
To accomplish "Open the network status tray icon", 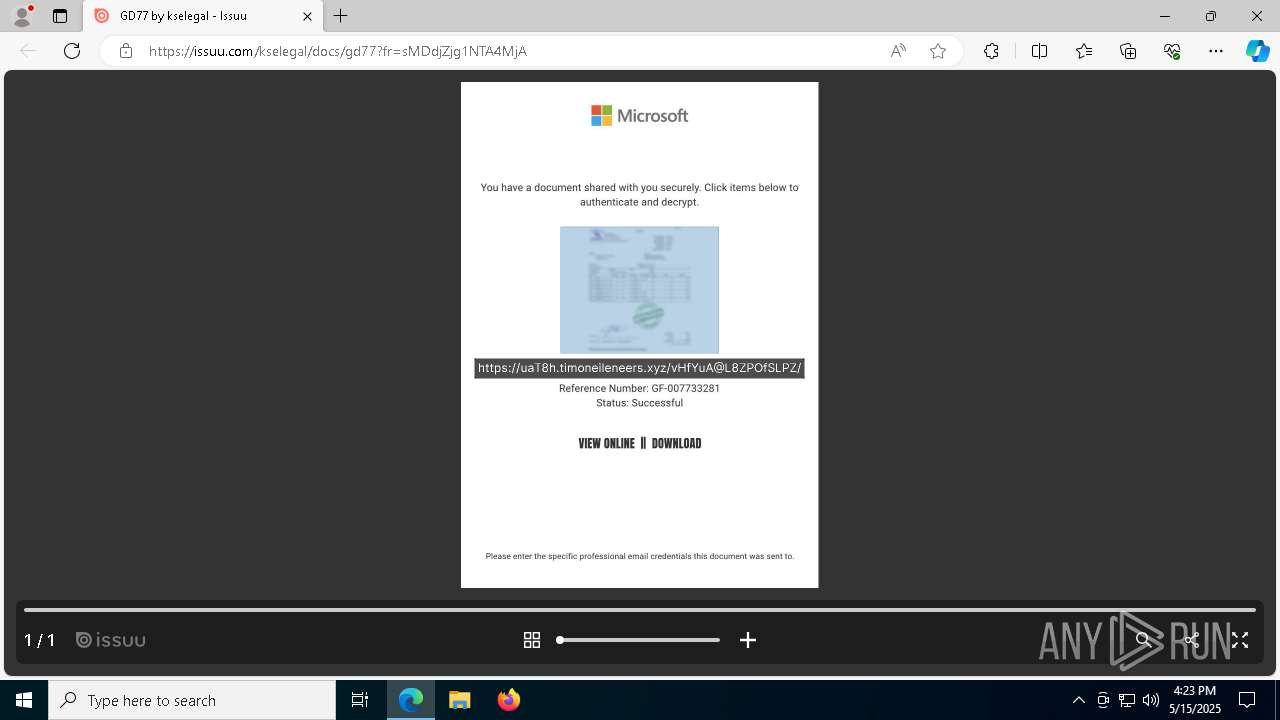I will [x=1127, y=700].
